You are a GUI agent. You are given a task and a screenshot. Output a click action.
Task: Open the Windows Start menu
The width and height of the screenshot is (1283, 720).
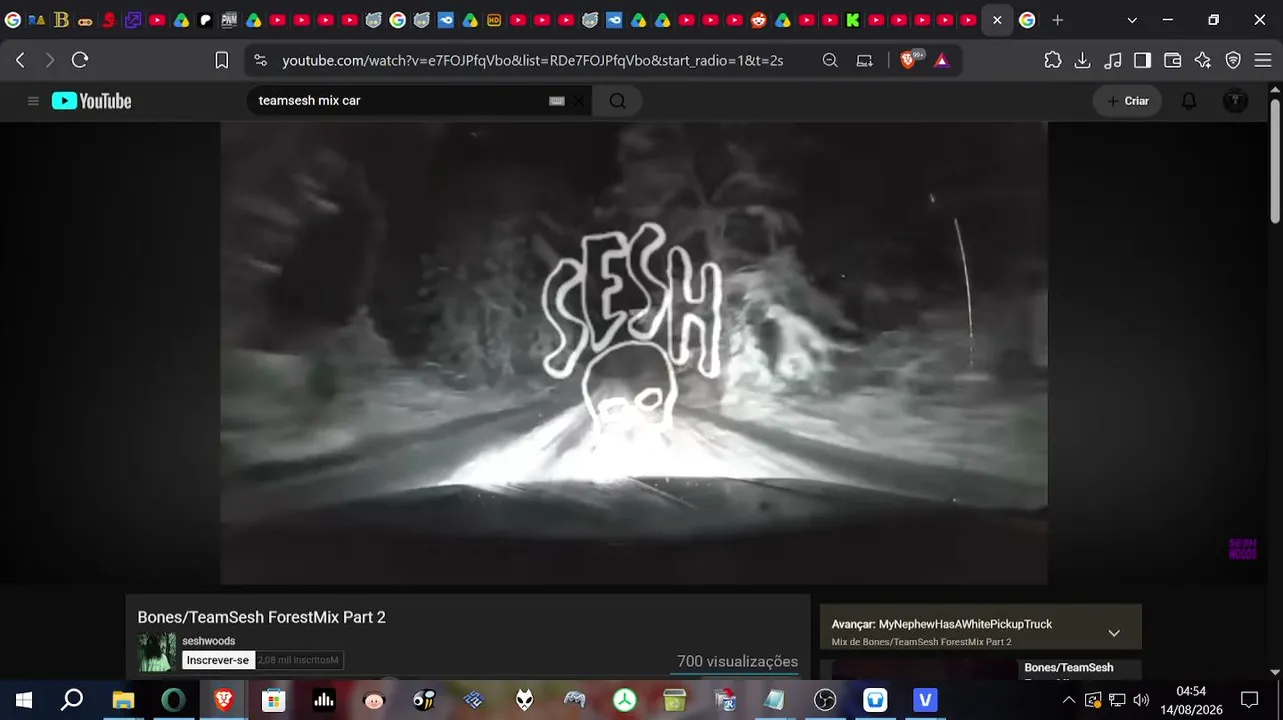coord(24,700)
